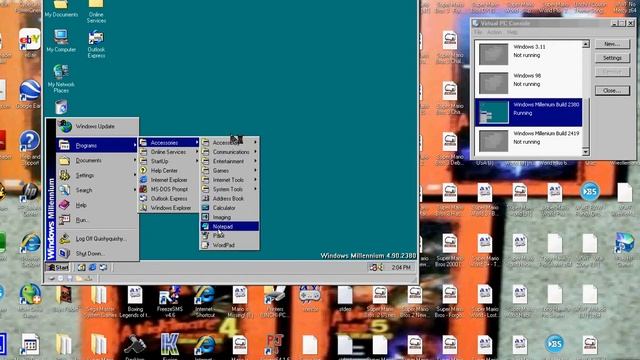
Task: Open Google Earth icon on host desktop
Action: [x=29, y=95]
